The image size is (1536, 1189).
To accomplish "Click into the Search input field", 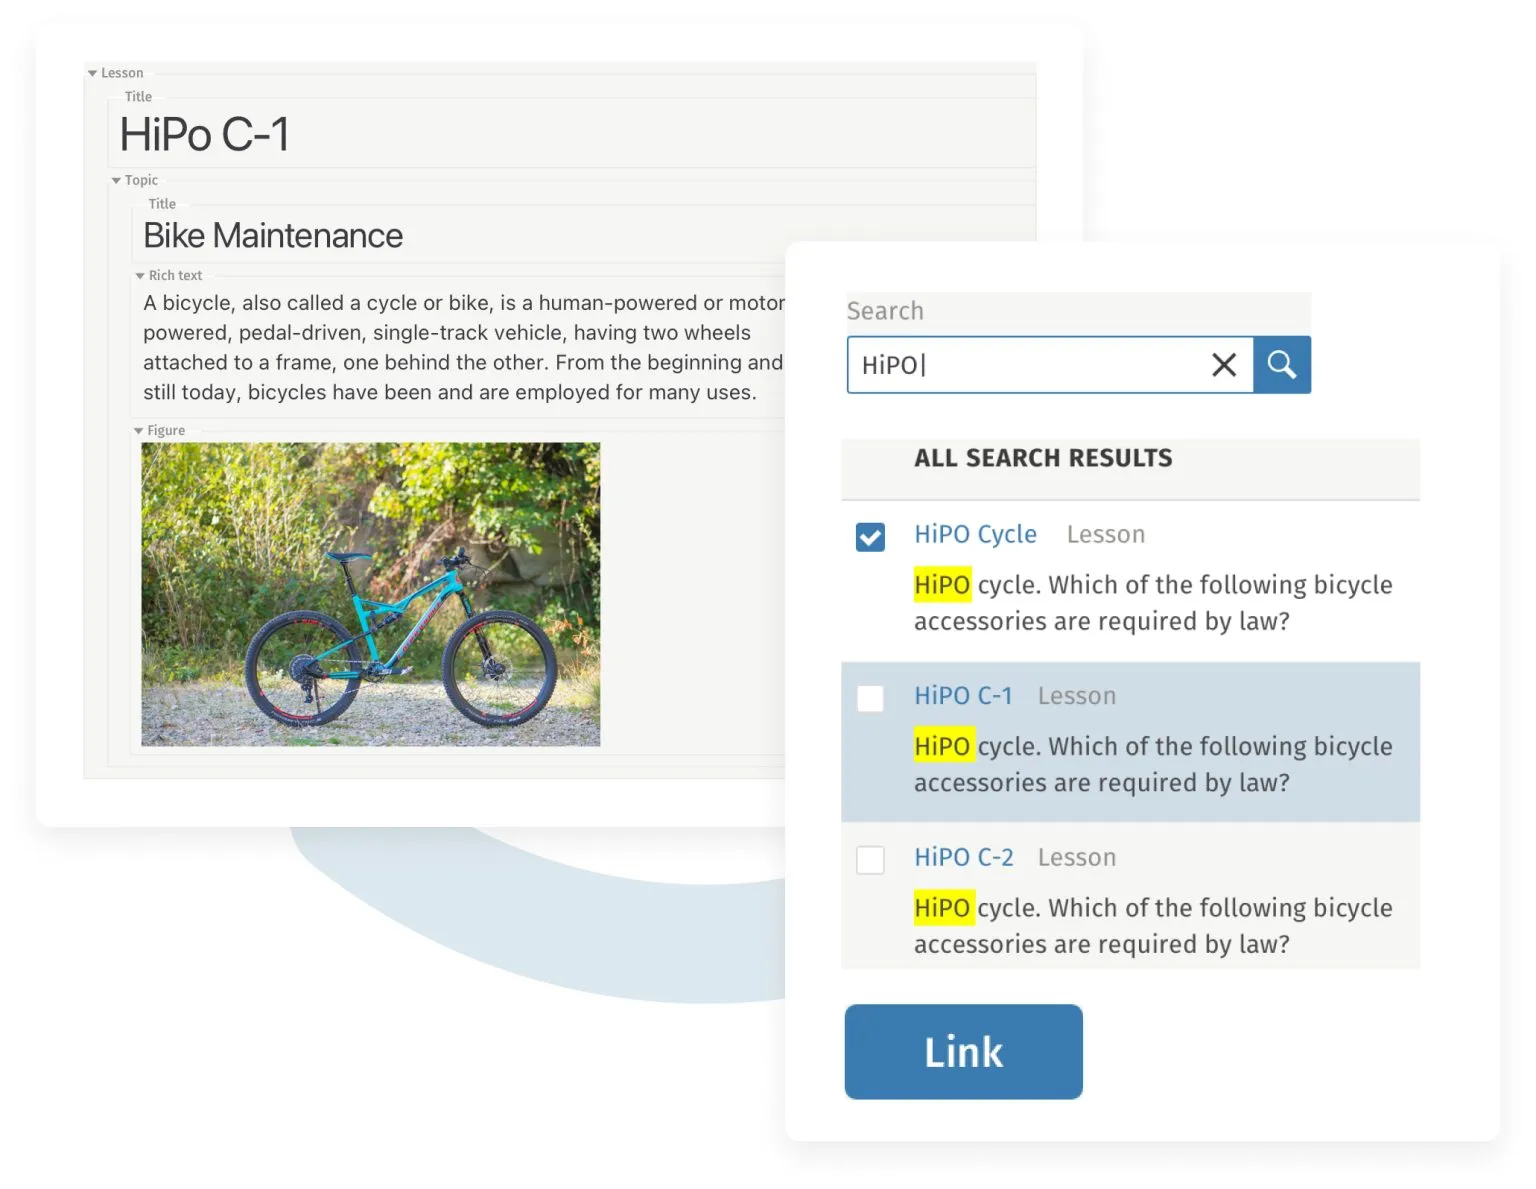I will tap(1027, 365).
